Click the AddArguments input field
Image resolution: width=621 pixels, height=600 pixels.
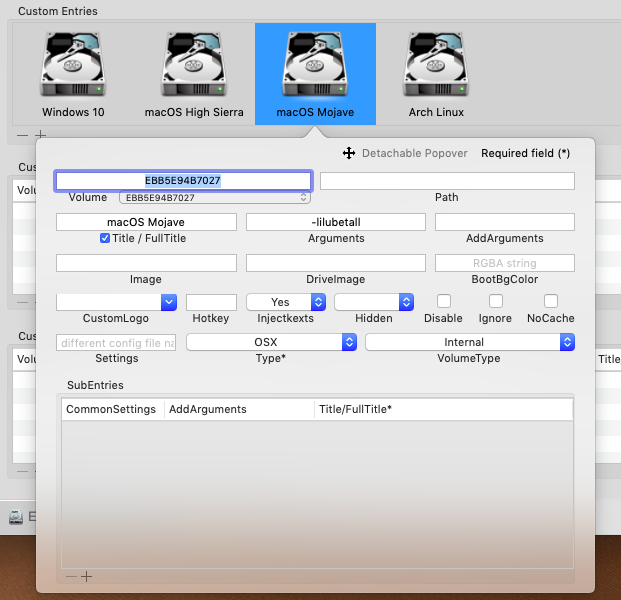(x=505, y=222)
